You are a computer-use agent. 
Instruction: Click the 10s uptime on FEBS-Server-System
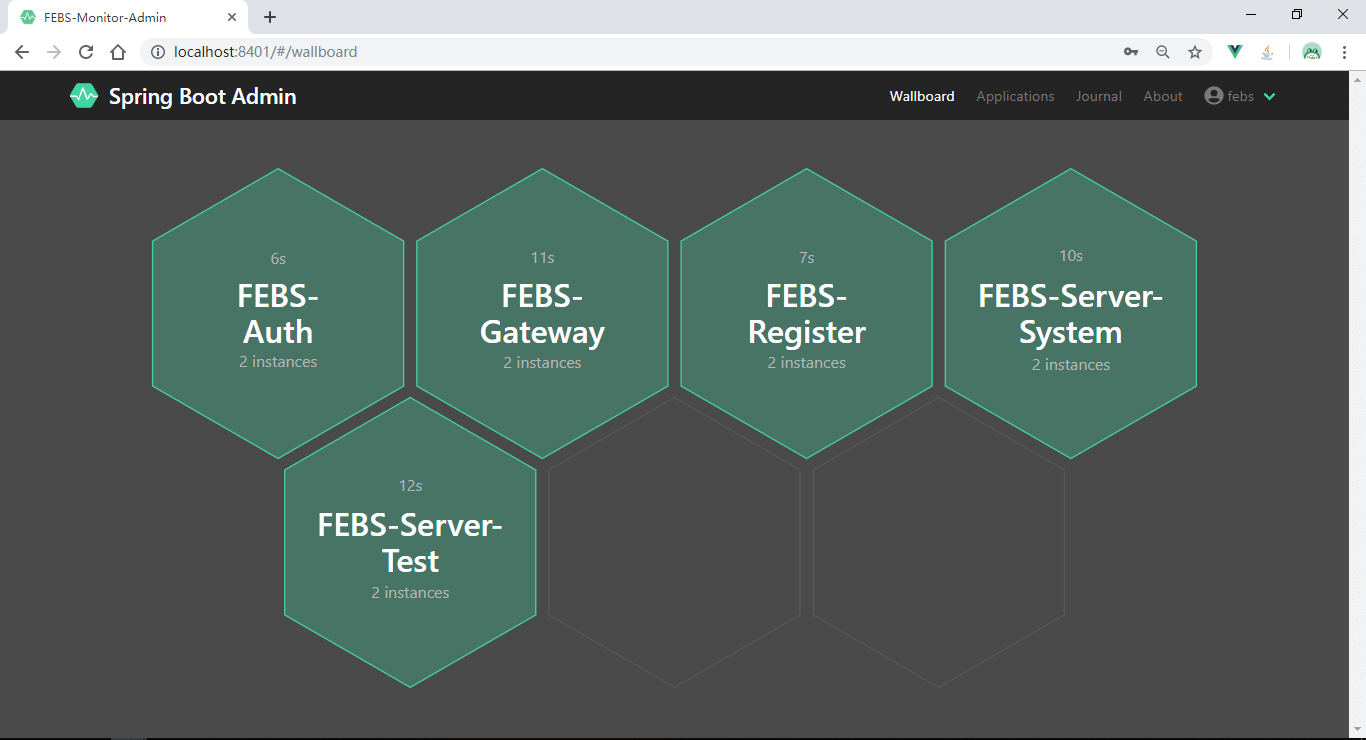click(1071, 256)
